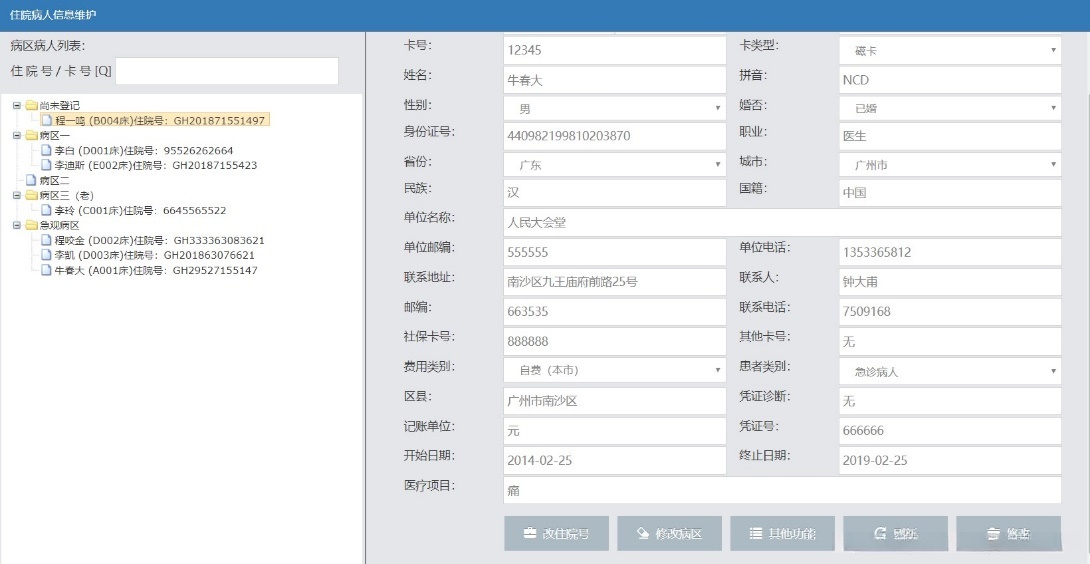The image size is (1090, 564).
Task: Click the refresh icon on the 刷新 button
Action: coord(880,534)
